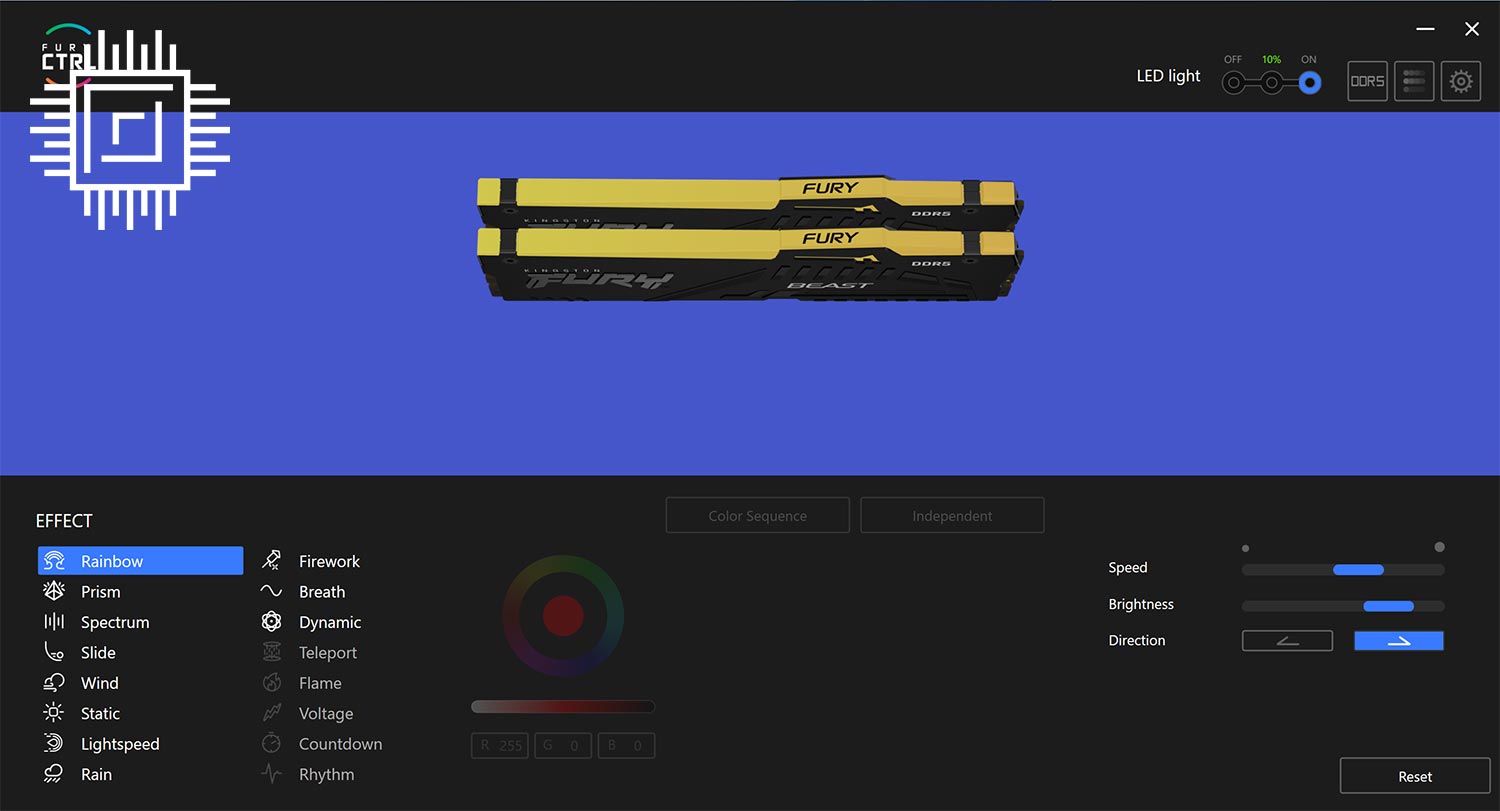Adjust the Speed slider
Screen dimensions: 1500x811
[1343, 570]
